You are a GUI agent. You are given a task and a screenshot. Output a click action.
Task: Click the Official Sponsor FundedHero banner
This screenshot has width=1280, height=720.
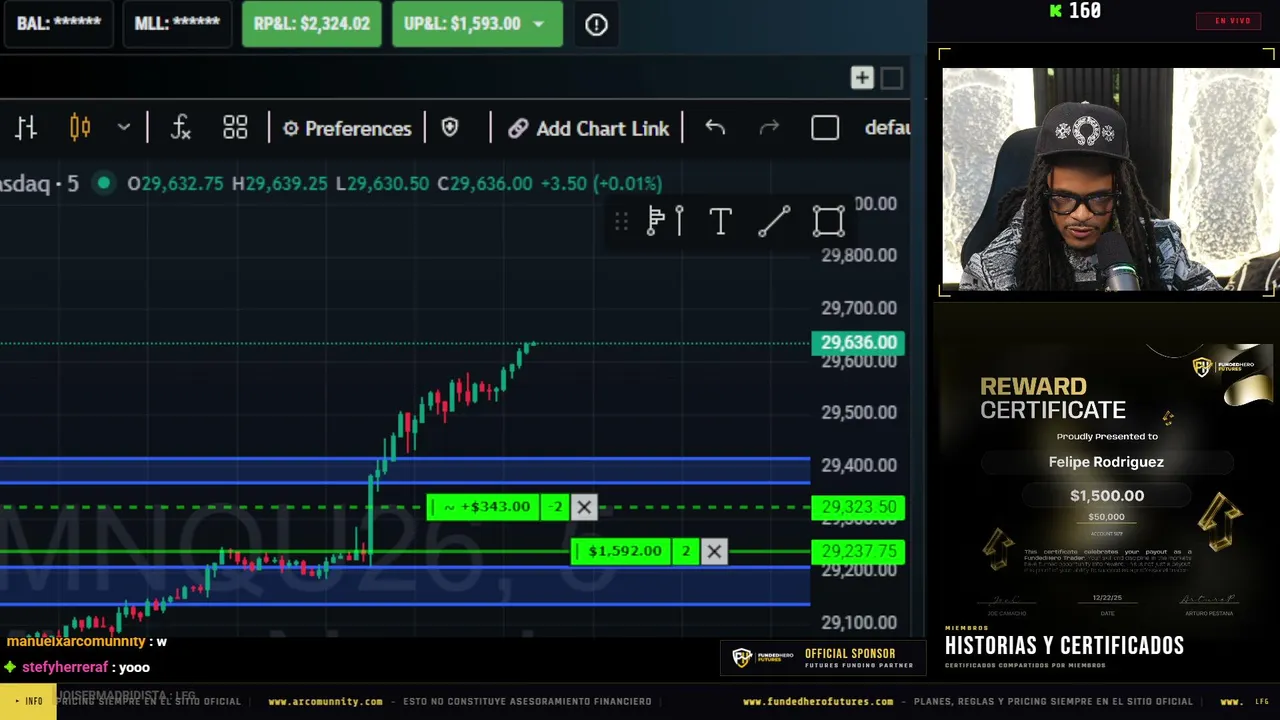[823, 658]
